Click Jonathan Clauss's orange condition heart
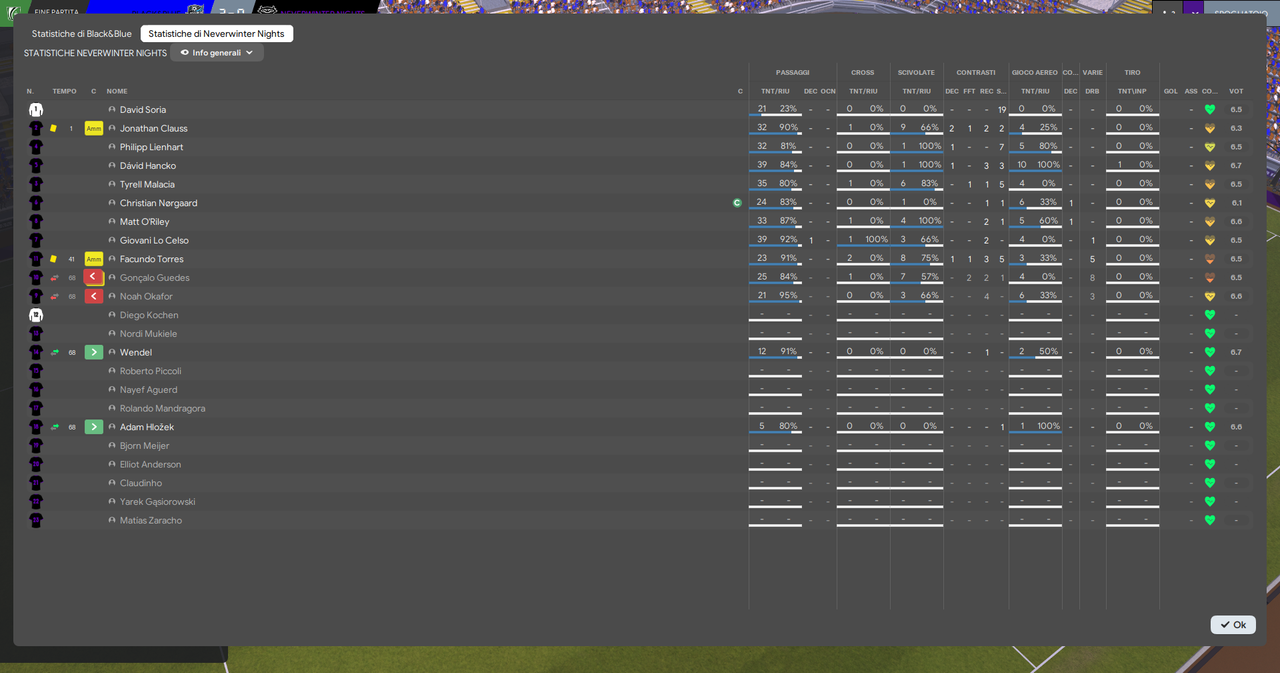The image size is (1280, 673). pyautogui.click(x=1210, y=129)
